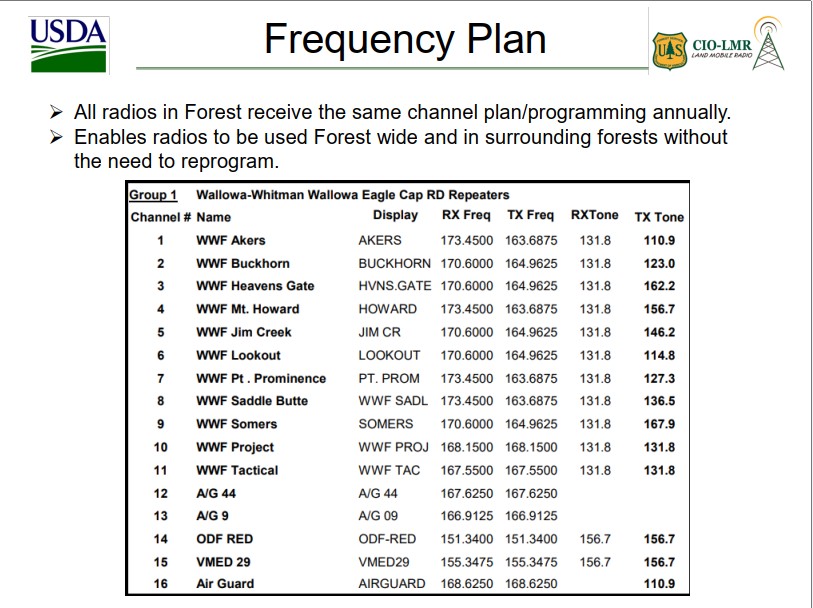
Task: Click RXTone 156.7 in the VMED 29 row
Action: [x=595, y=562]
